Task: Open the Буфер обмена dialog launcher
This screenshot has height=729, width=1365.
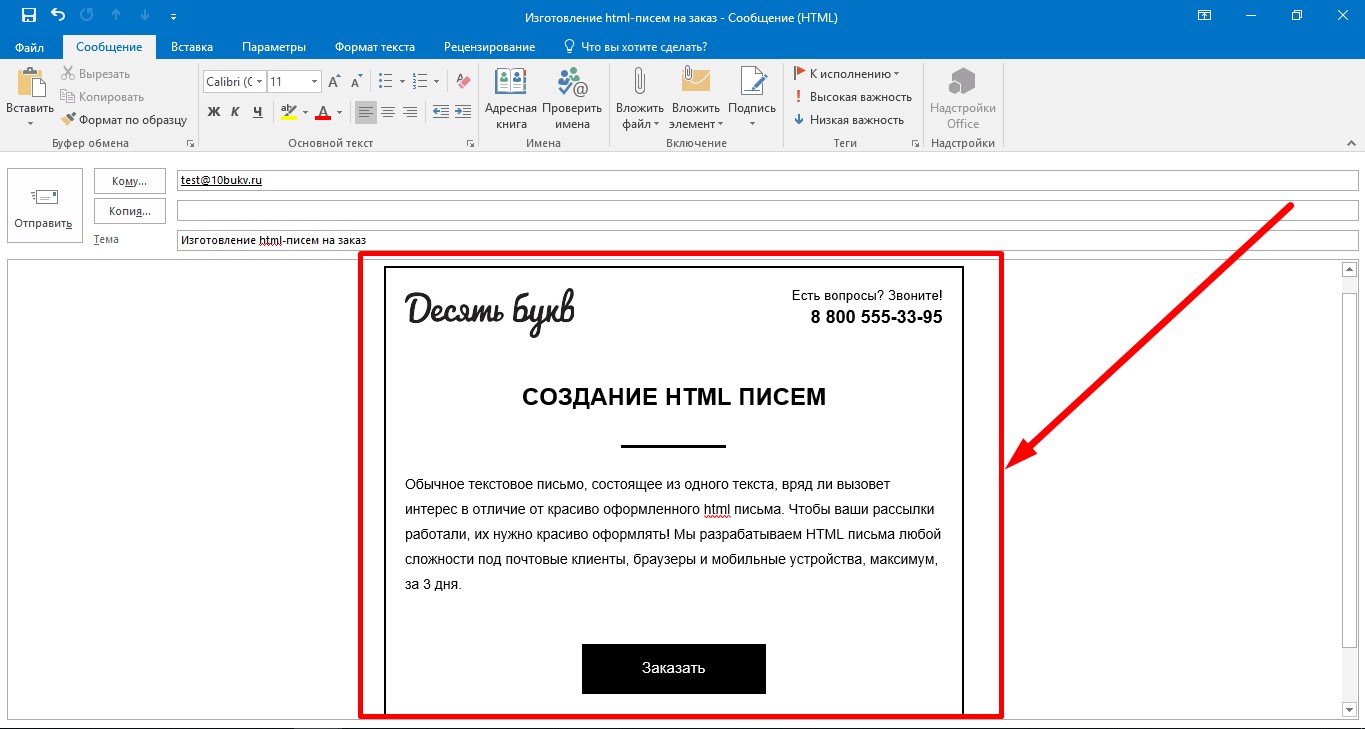Action: click(190, 144)
